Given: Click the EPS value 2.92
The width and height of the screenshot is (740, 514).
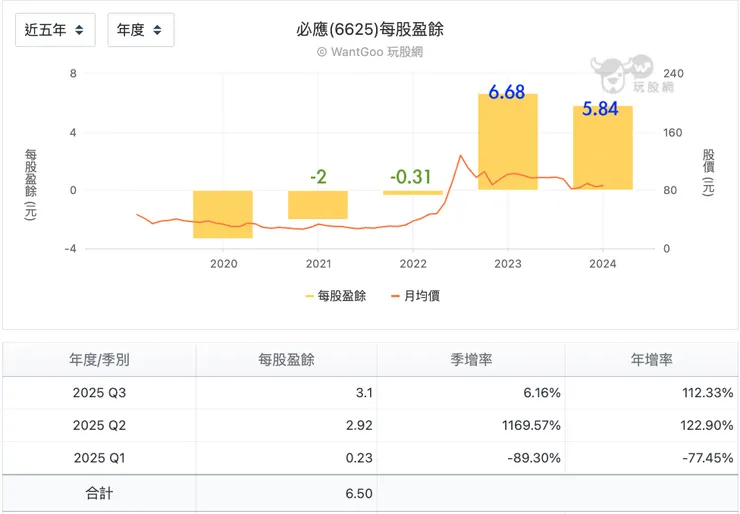Looking at the screenshot, I should (x=359, y=425).
